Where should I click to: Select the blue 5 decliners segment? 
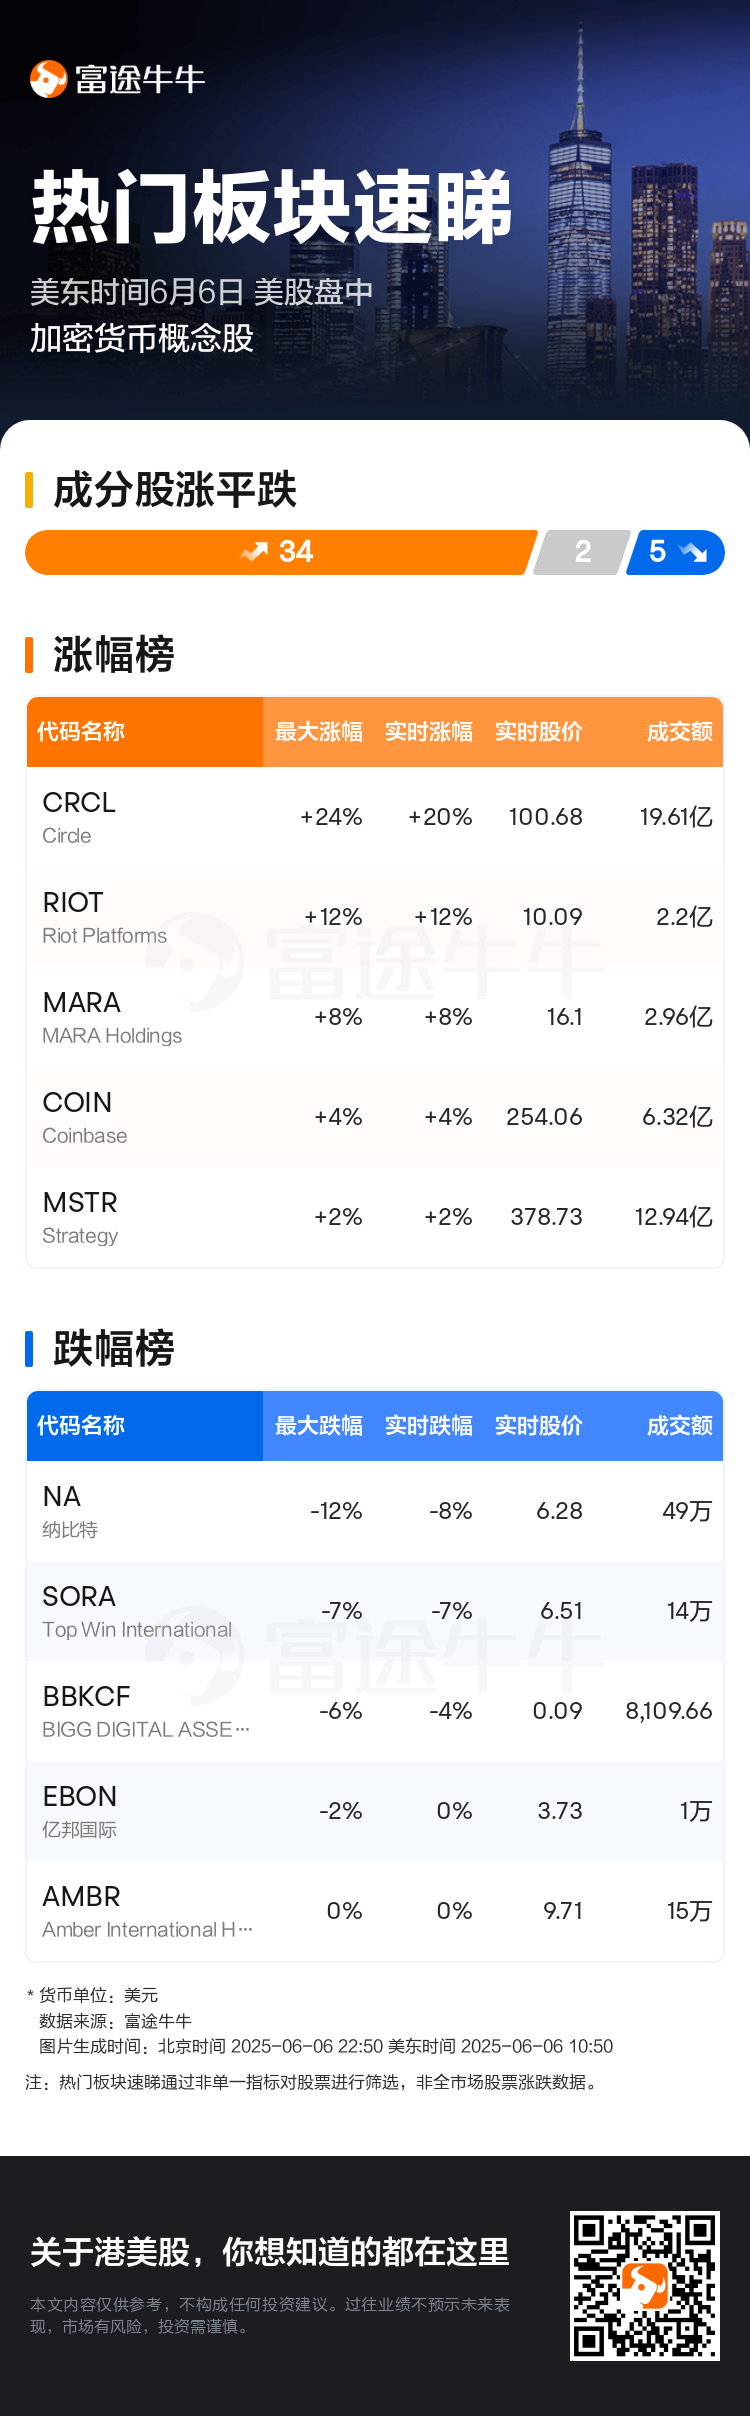point(675,552)
